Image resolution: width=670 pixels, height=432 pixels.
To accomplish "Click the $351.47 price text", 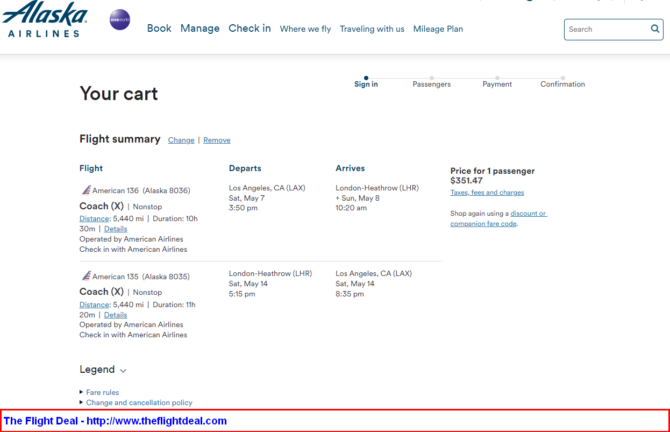I will click(466, 181).
